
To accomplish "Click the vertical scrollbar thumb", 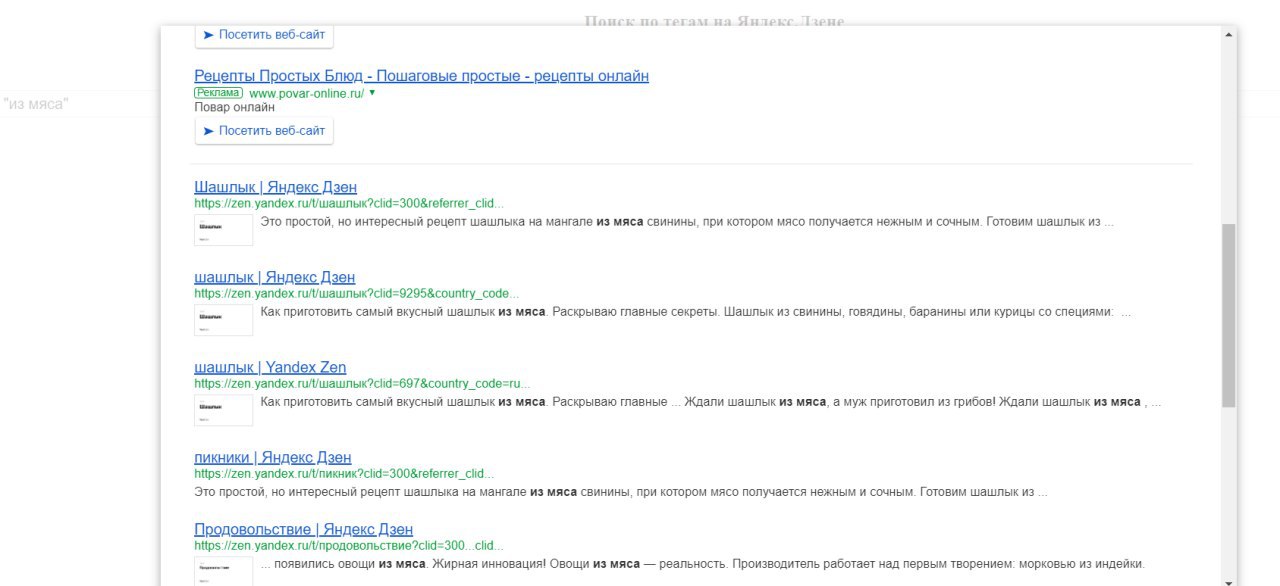I will (1228, 315).
